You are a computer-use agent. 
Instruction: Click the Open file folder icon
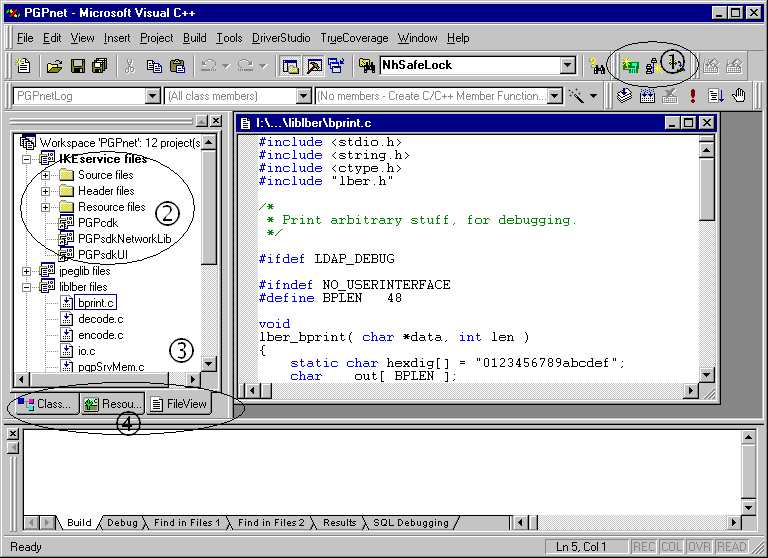54,66
